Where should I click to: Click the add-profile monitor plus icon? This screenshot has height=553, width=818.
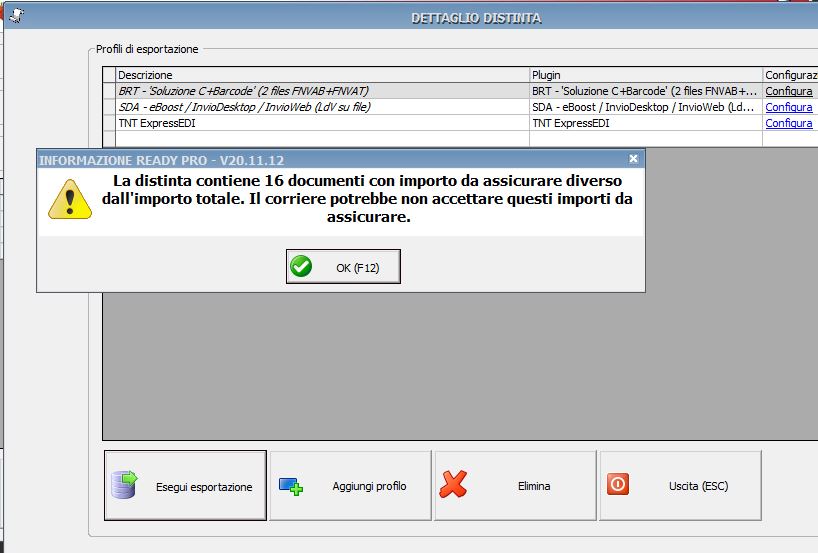tap(291, 486)
